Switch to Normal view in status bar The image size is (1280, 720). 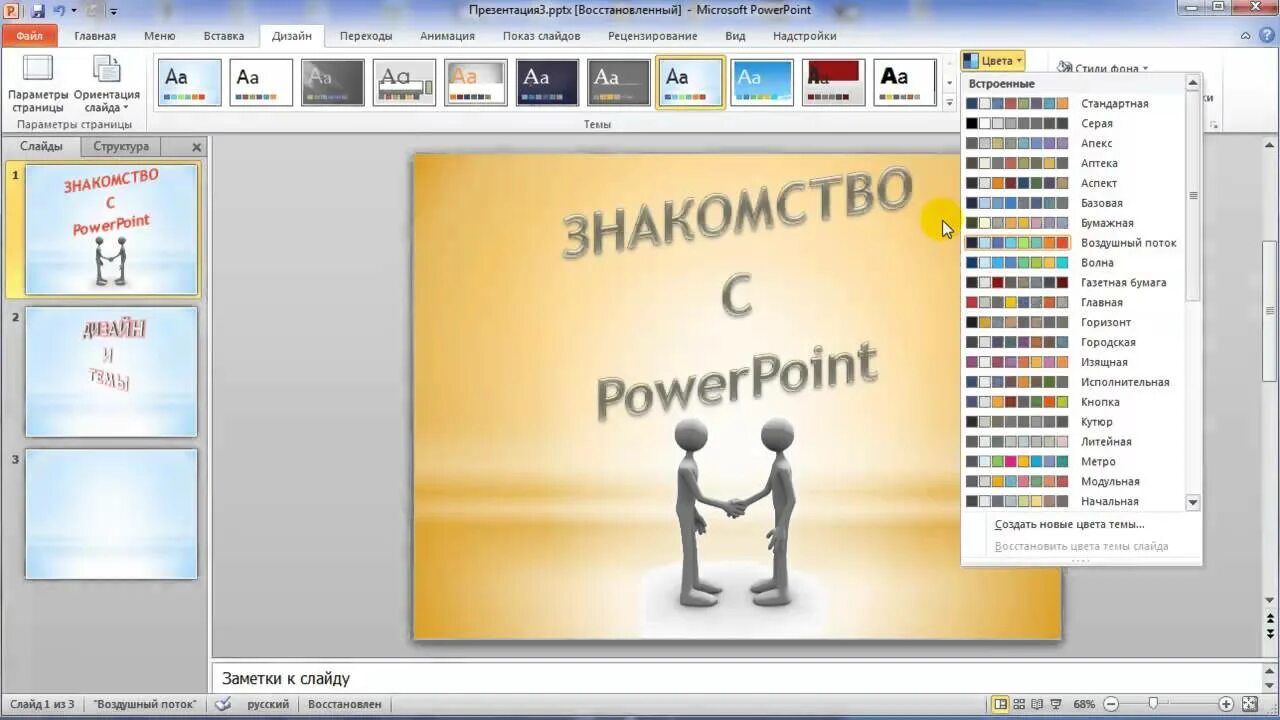1000,704
